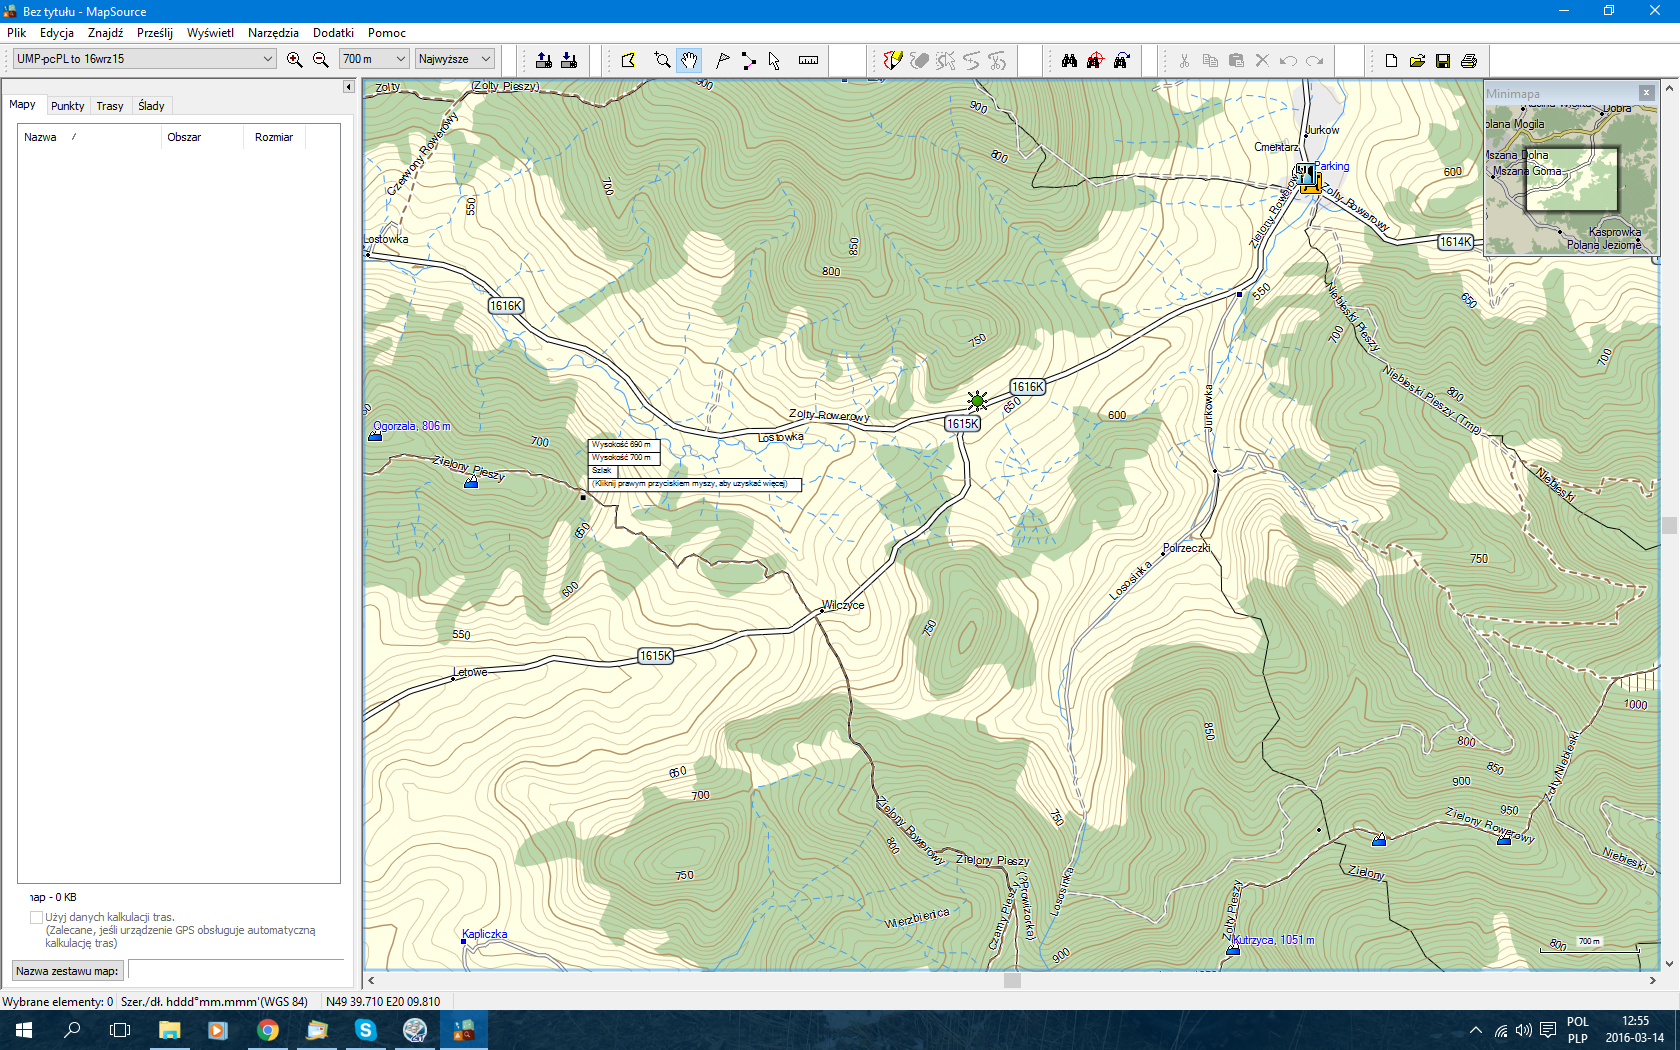The image size is (1680, 1050).
Task: Open Chrome from the taskbar
Action: coord(267,1030)
